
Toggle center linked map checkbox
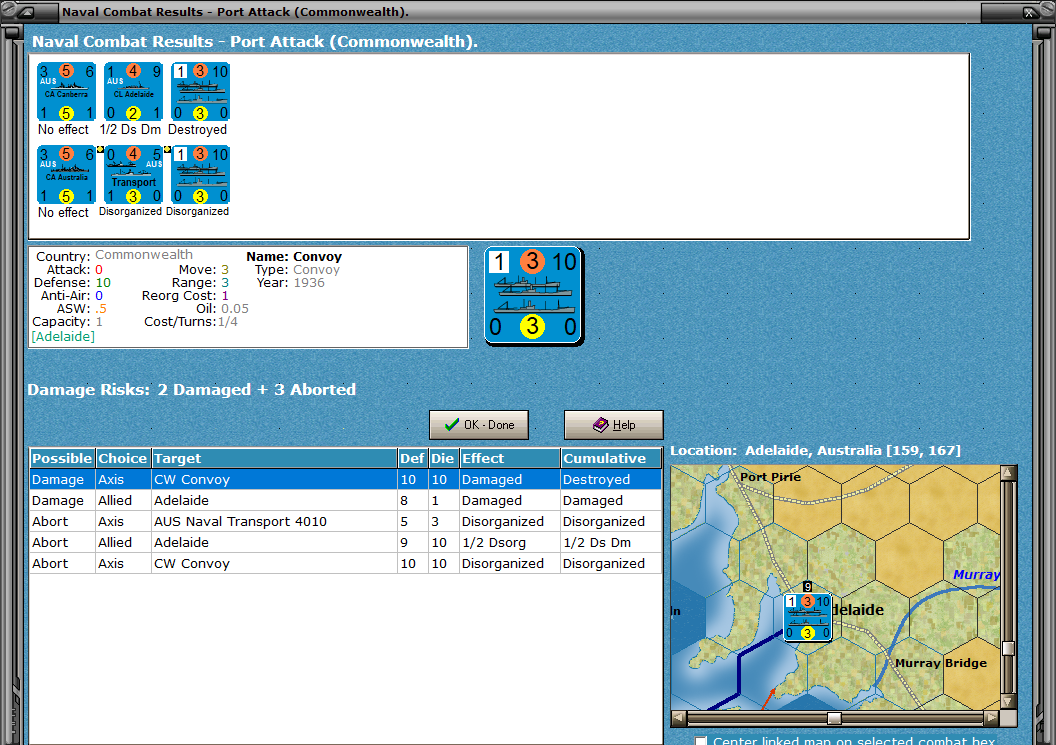(701, 740)
